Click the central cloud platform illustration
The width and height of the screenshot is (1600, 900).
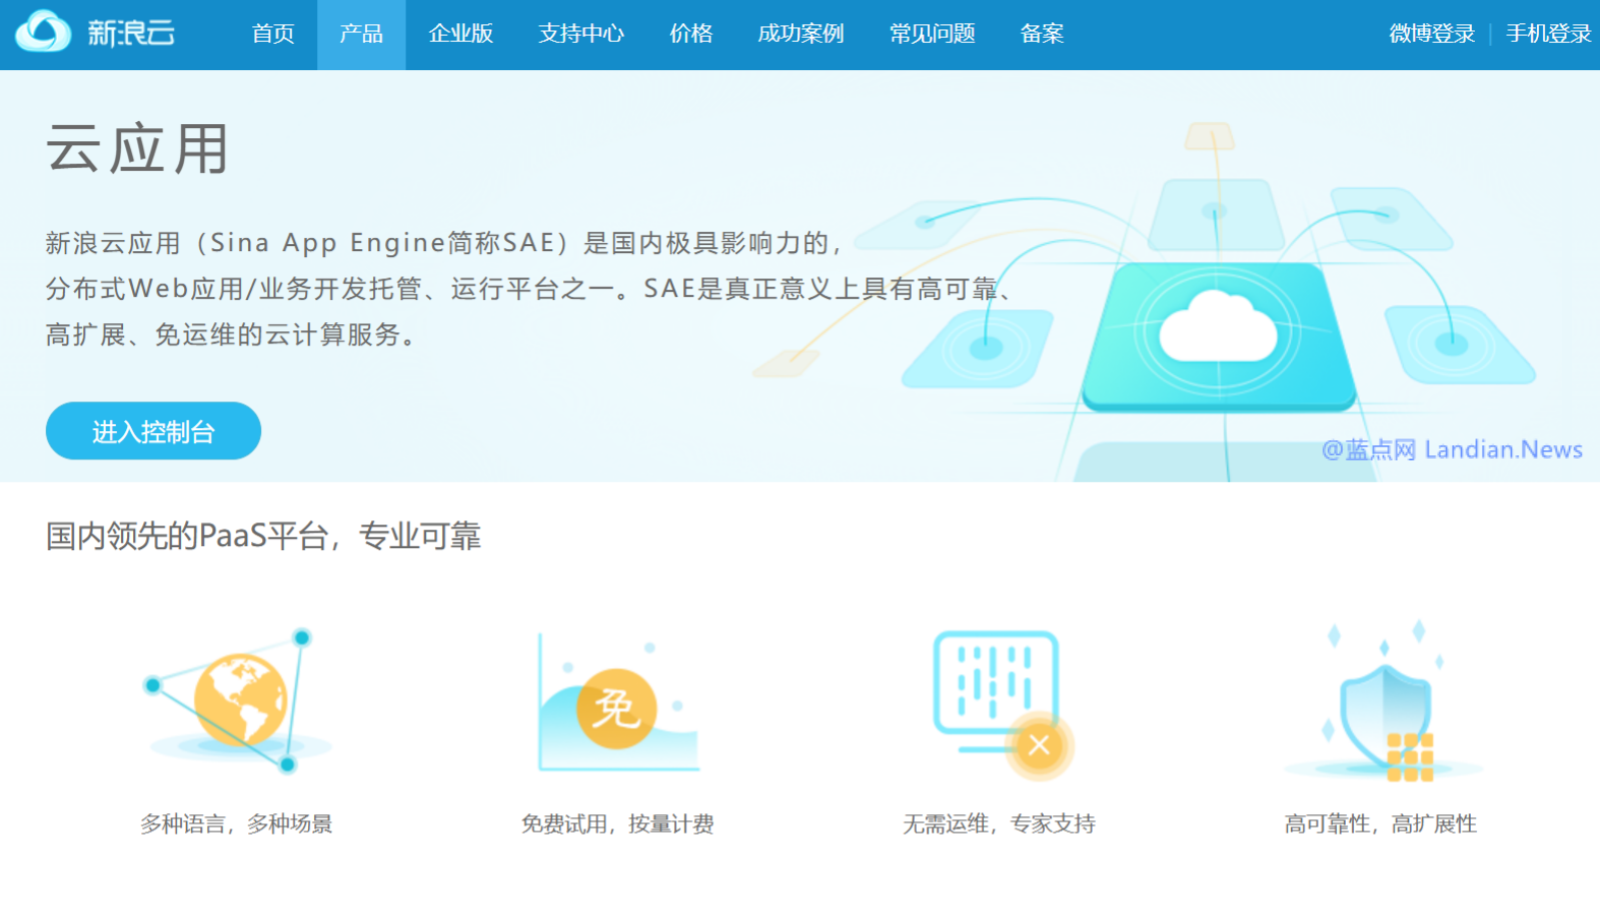click(x=1217, y=333)
